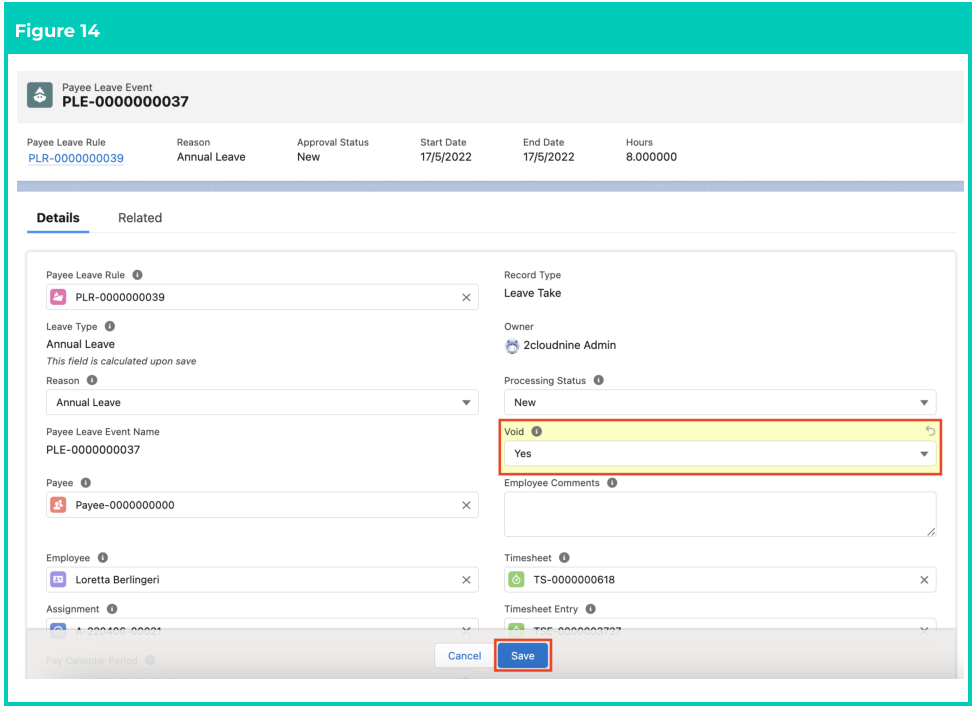Click the Start Date value 17/5/2022
976x708 pixels.
click(x=446, y=157)
